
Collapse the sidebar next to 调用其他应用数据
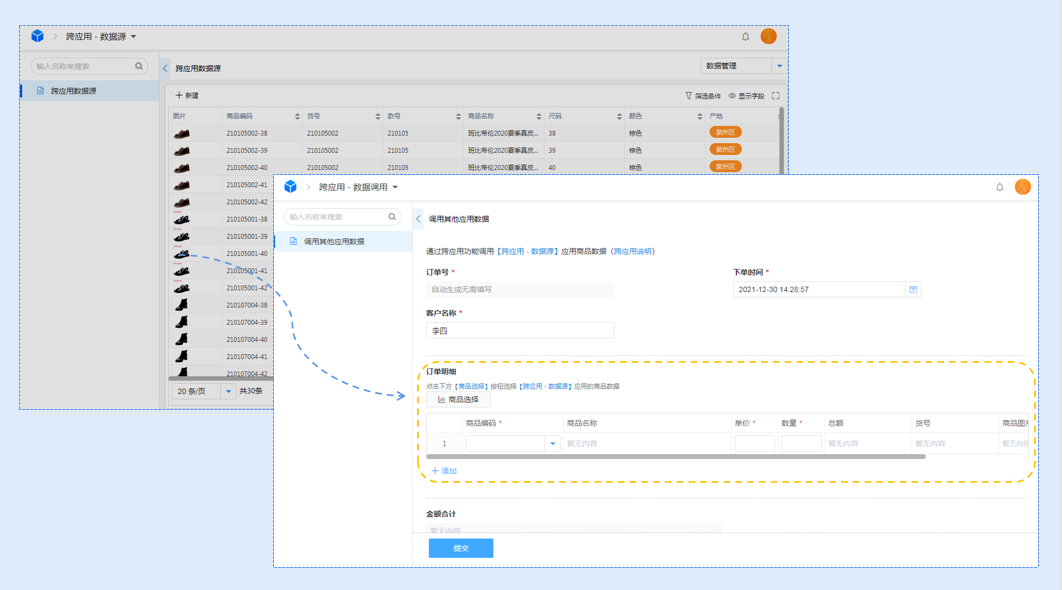click(418, 219)
